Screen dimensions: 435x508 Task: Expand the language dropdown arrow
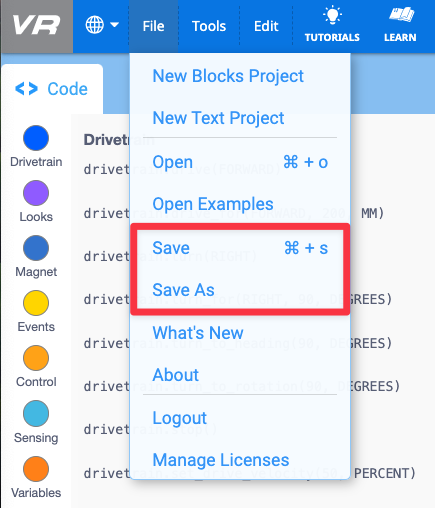point(114,25)
